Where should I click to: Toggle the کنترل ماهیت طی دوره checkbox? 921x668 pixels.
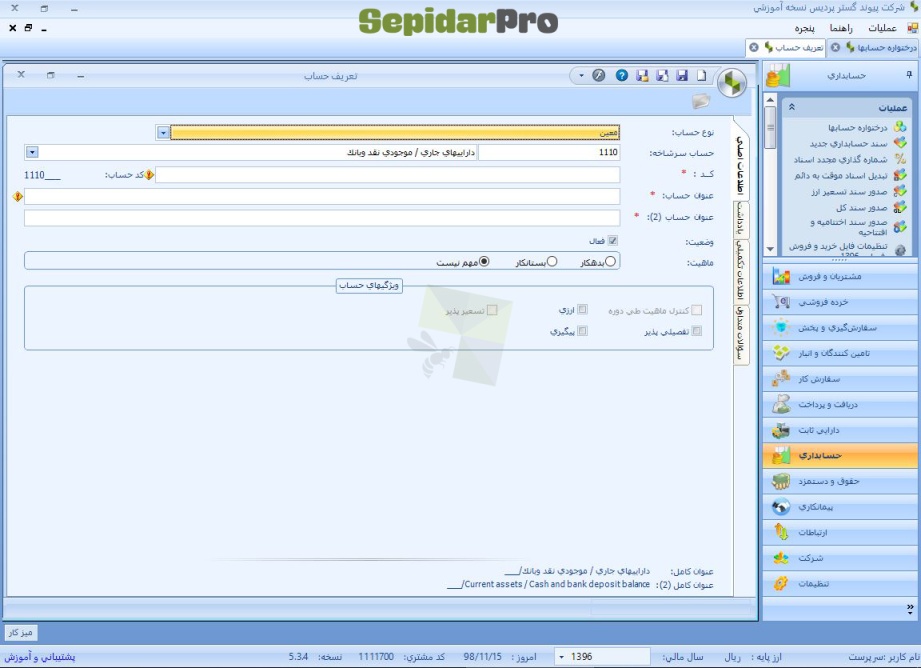click(x=697, y=310)
